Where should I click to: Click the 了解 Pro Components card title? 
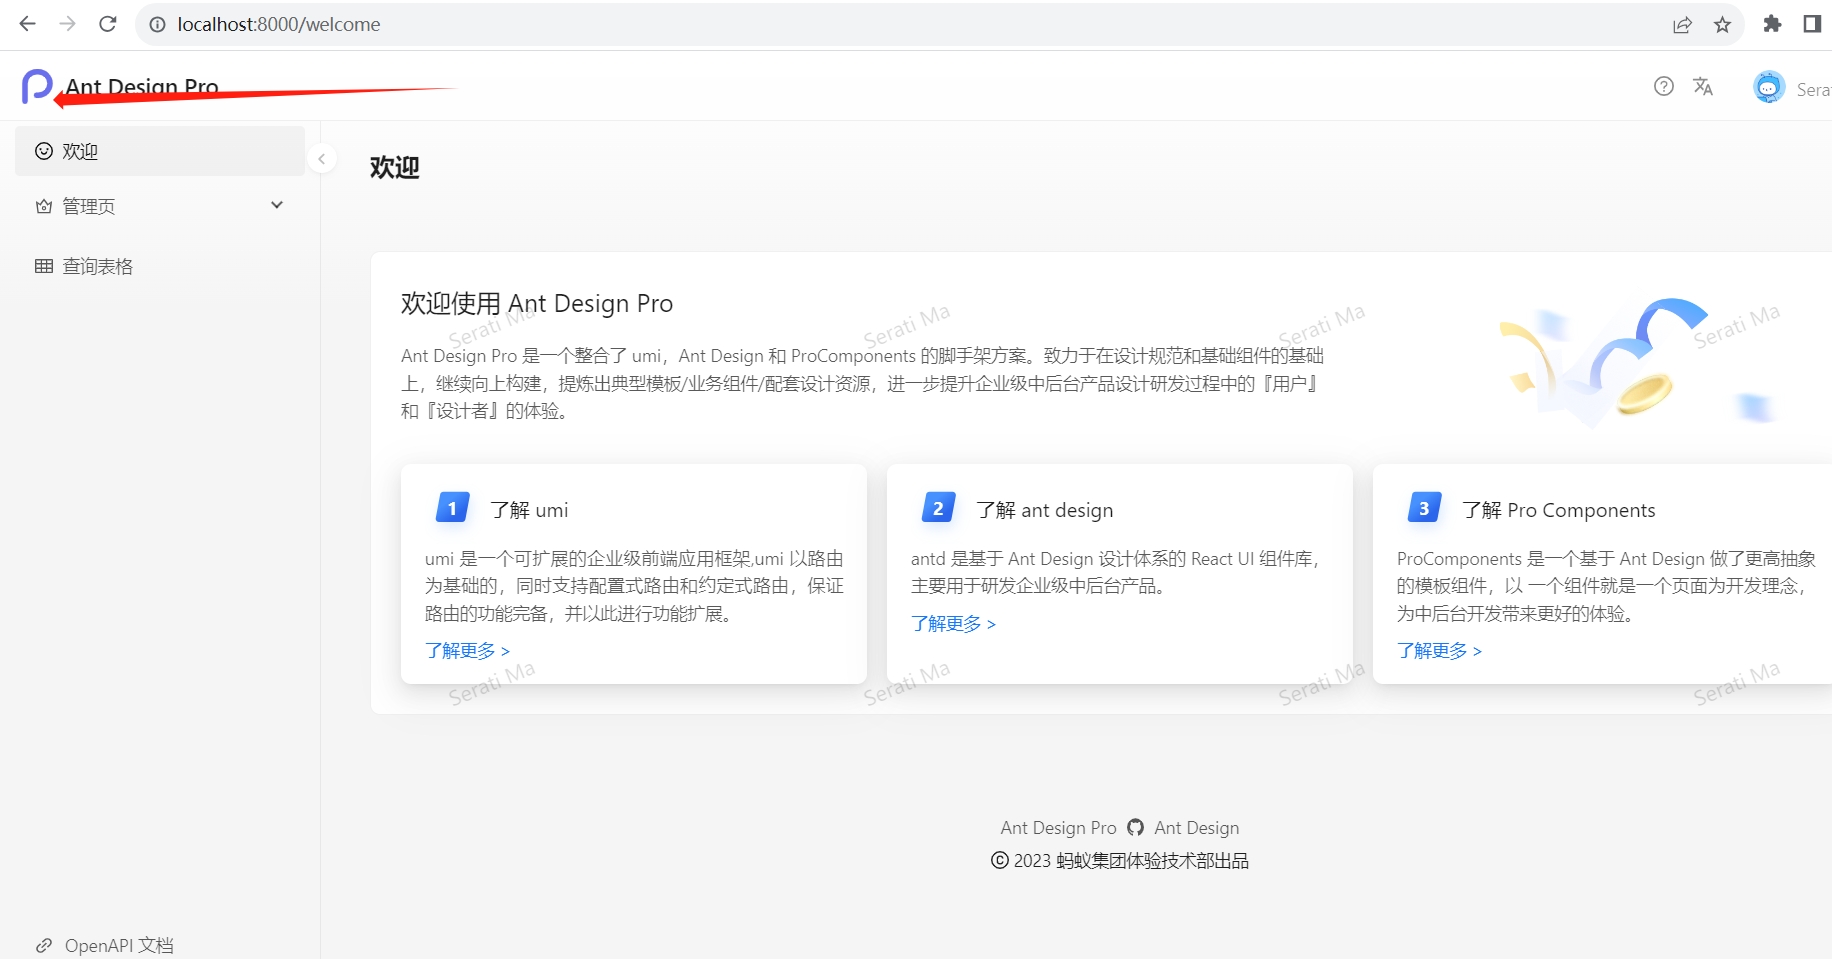(x=1559, y=510)
